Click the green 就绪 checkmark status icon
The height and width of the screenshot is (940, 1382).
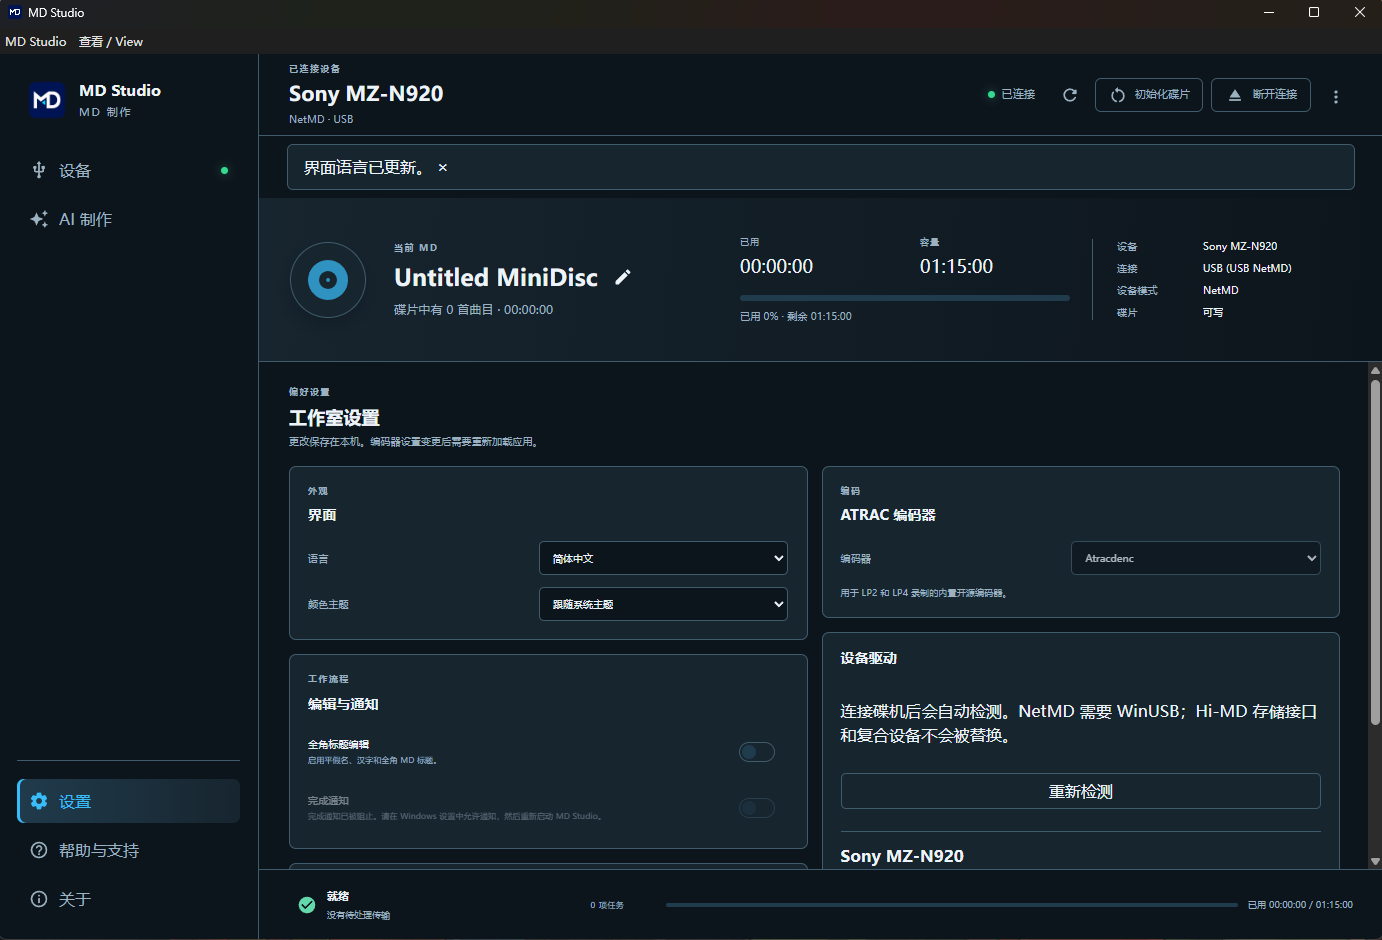tap(307, 905)
